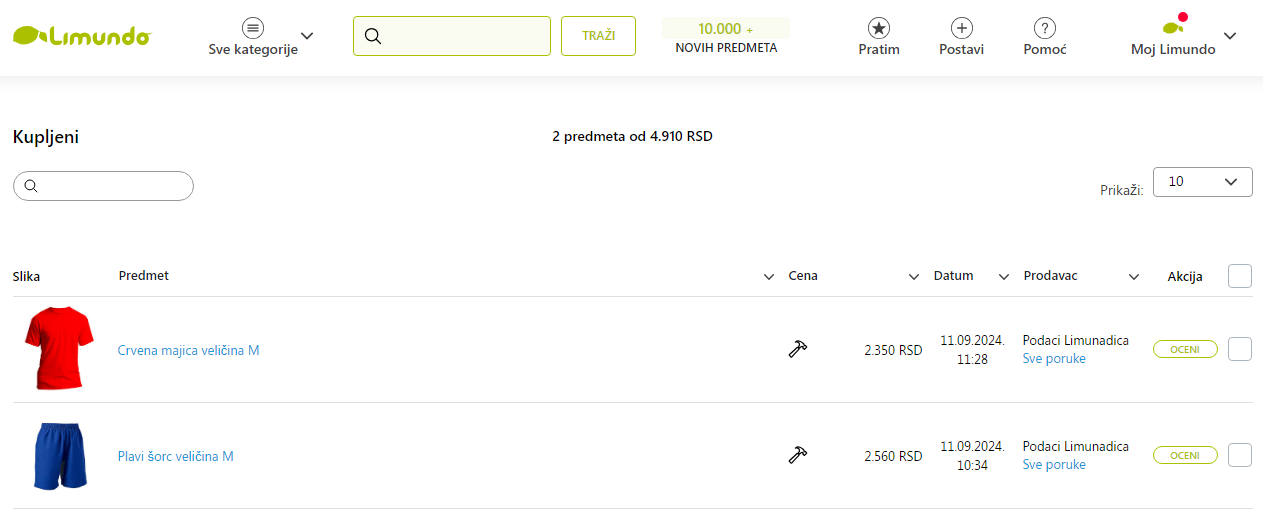Screen dimensions: 1263x517
Task: Click the Postavi plus icon
Action: click(x=961, y=28)
